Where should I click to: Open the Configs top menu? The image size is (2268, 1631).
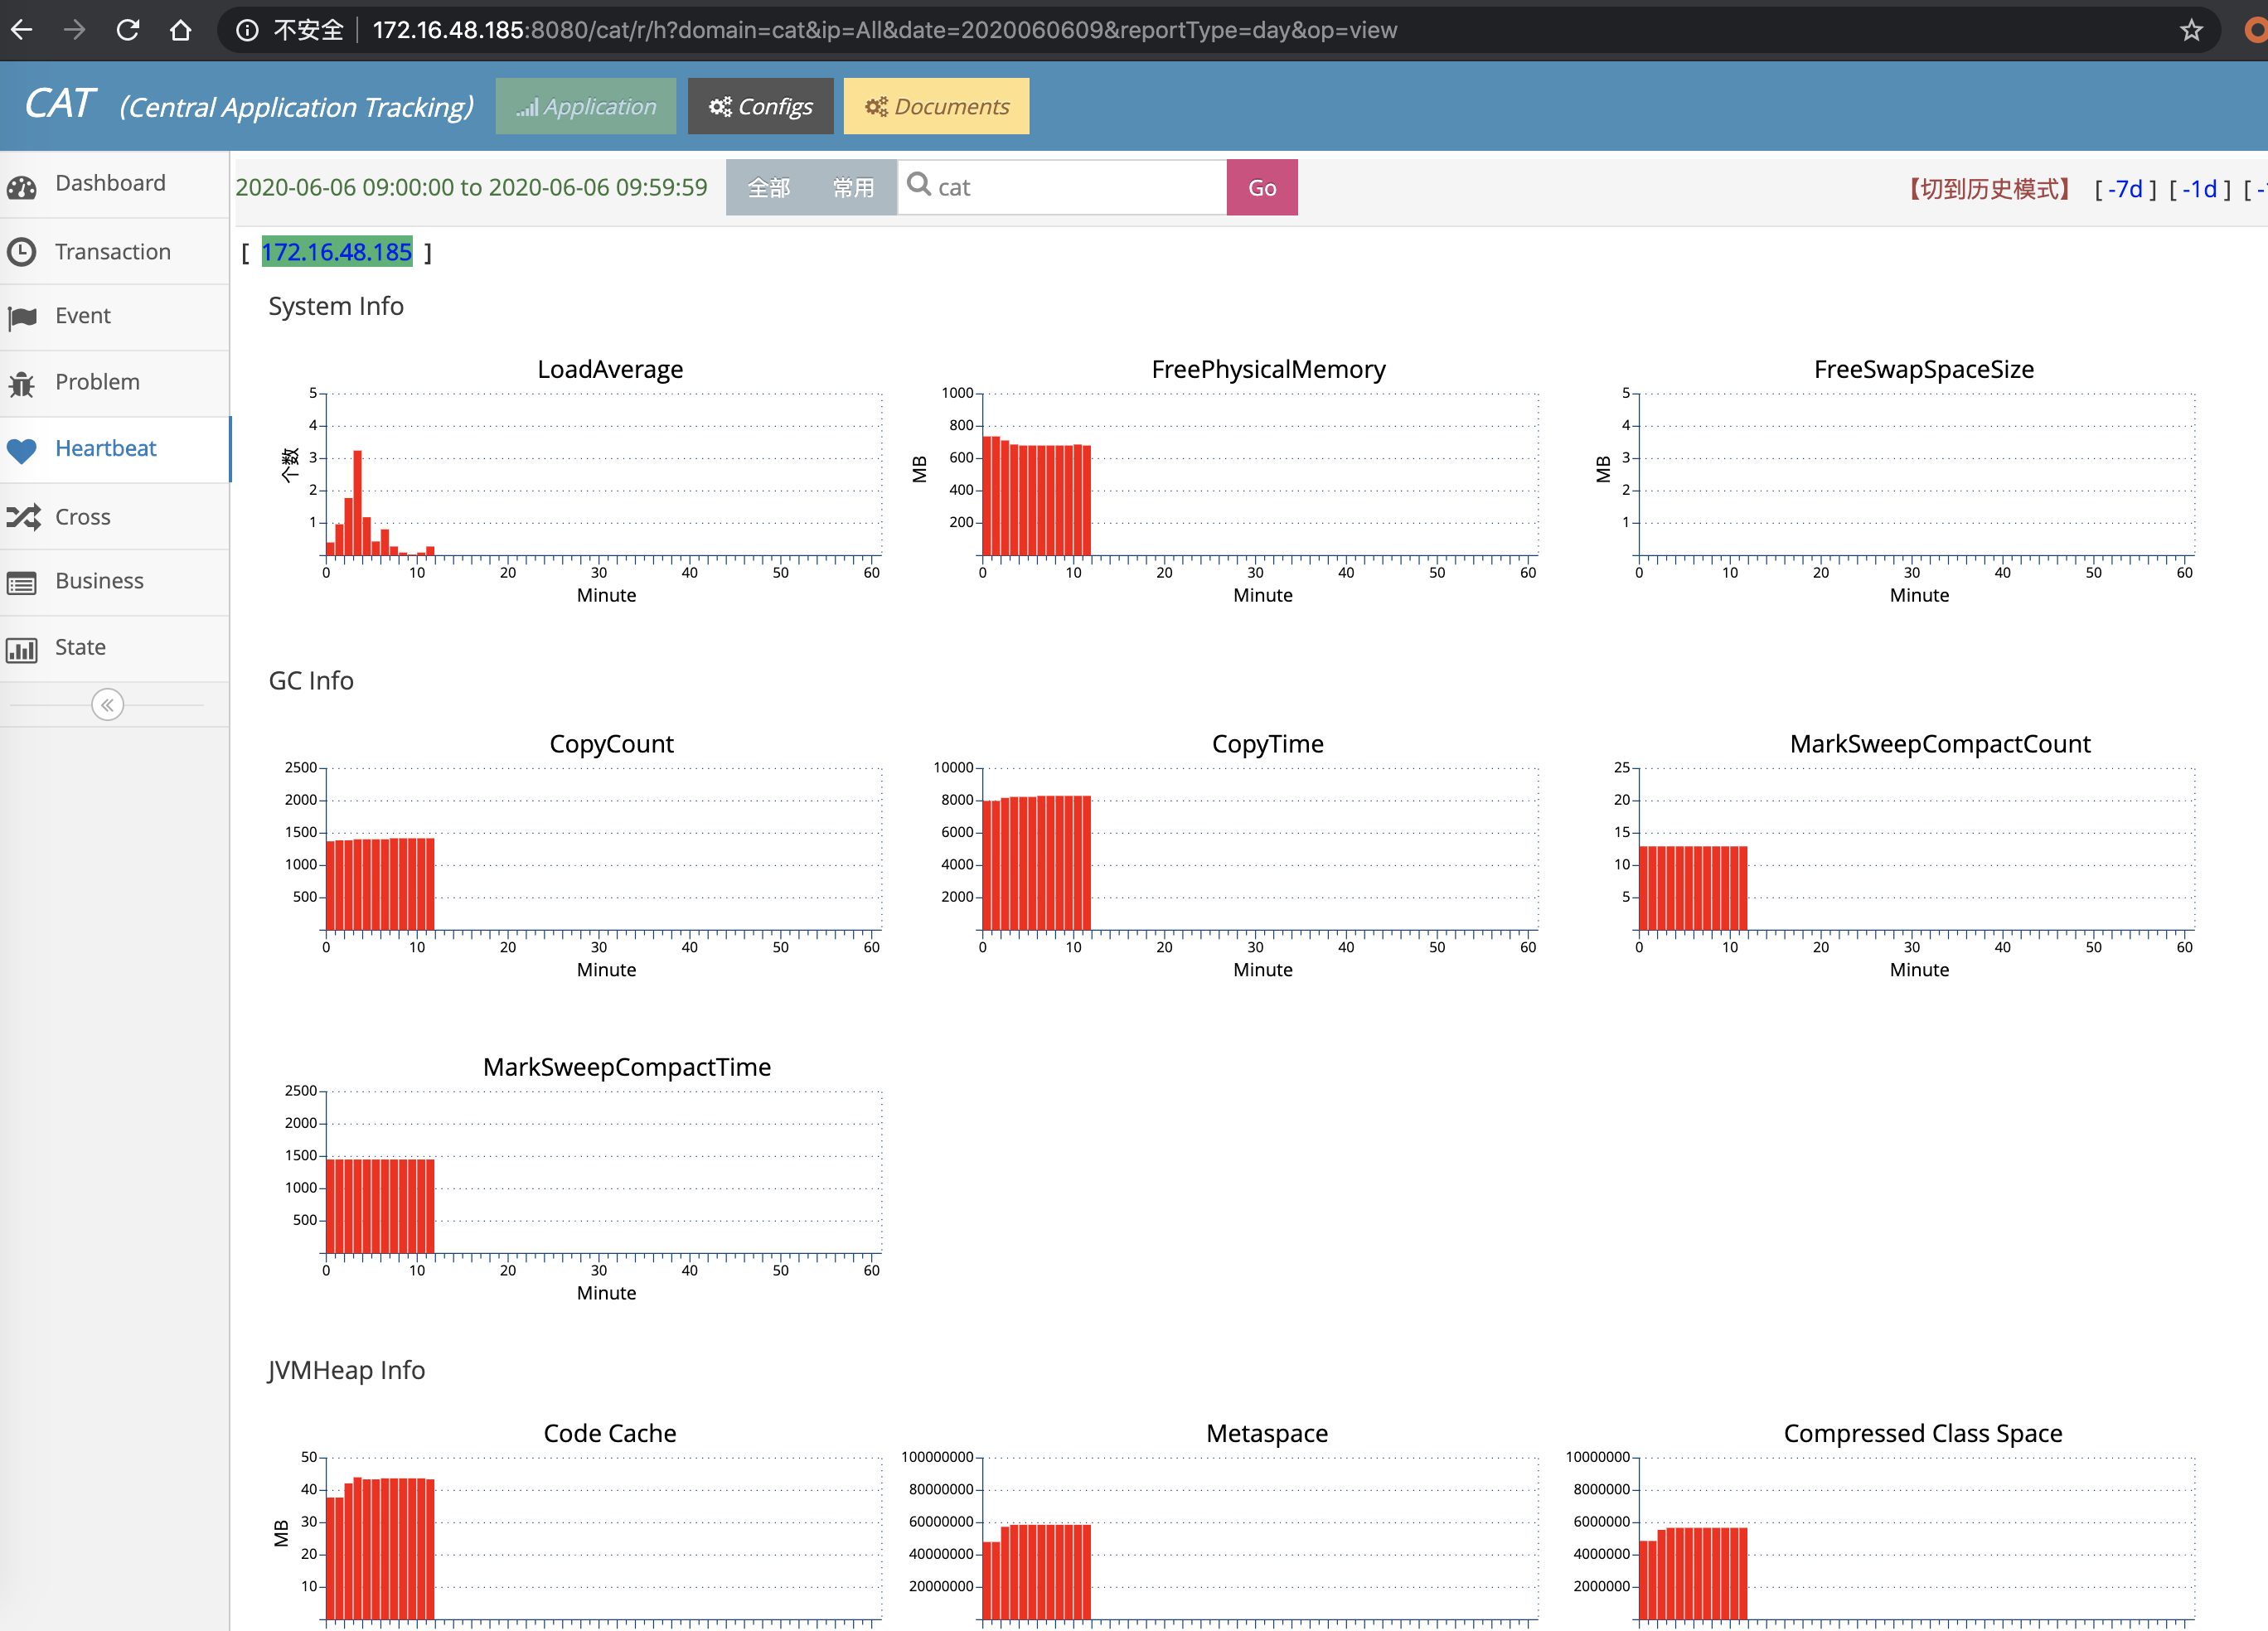point(760,106)
